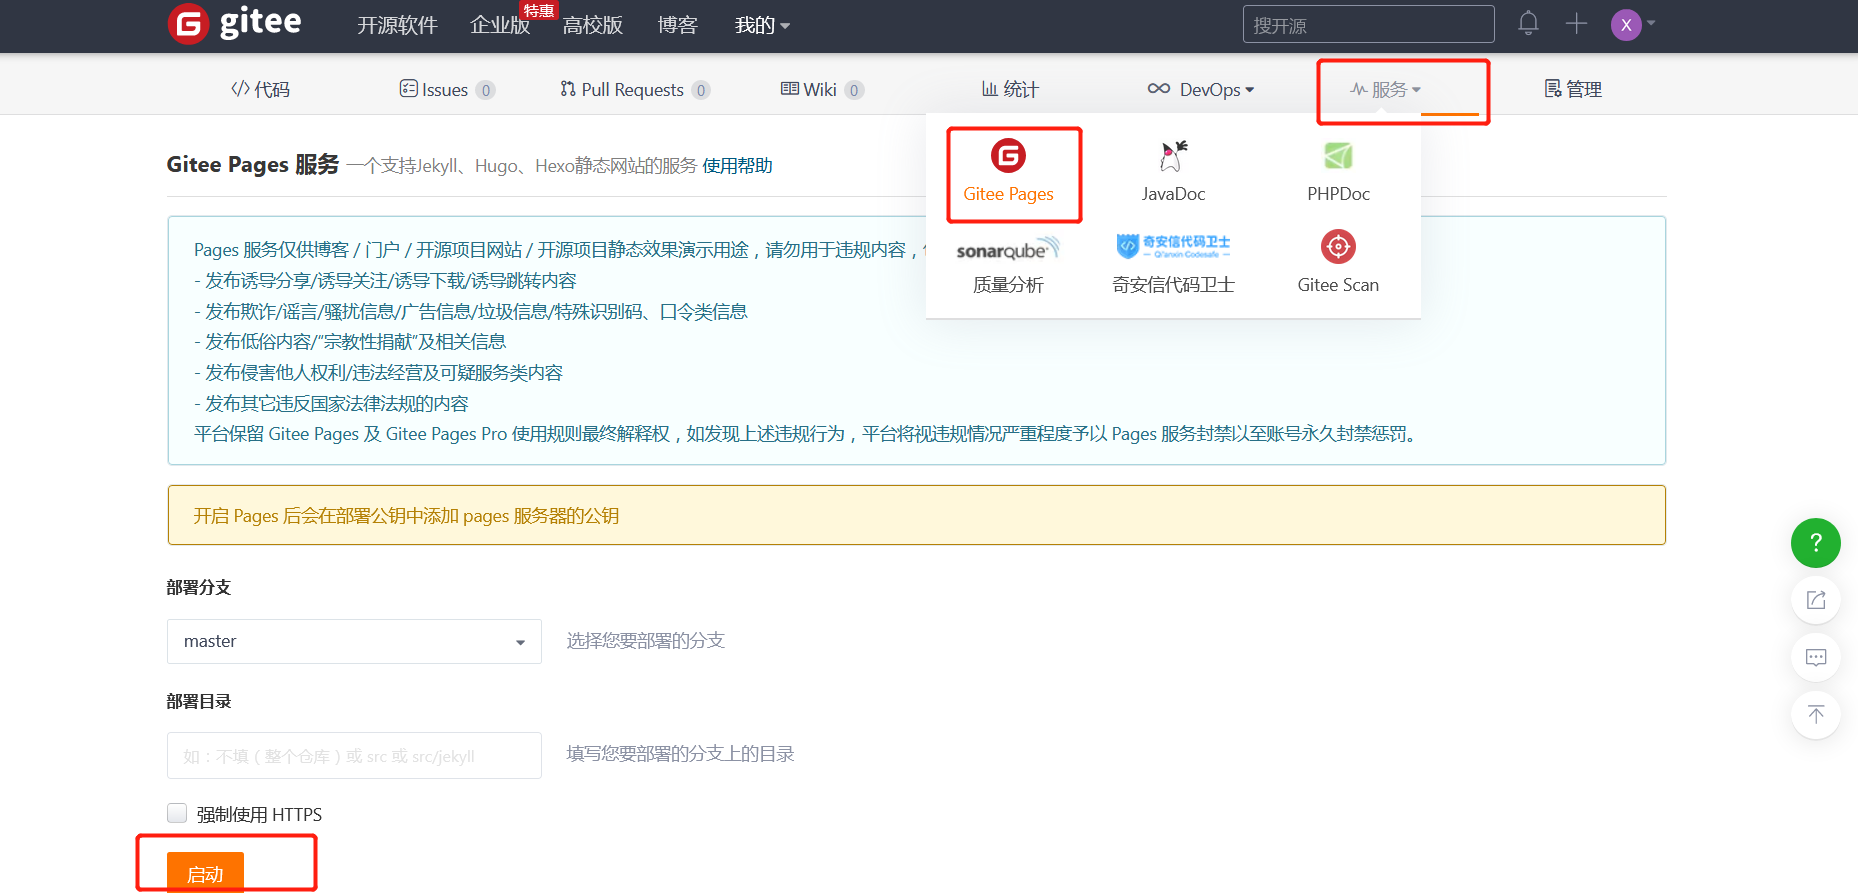Open 开源软件 in top navigation
The width and height of the screenshot is (1858, 893).
pyautogui.click(x=397, y=25)
